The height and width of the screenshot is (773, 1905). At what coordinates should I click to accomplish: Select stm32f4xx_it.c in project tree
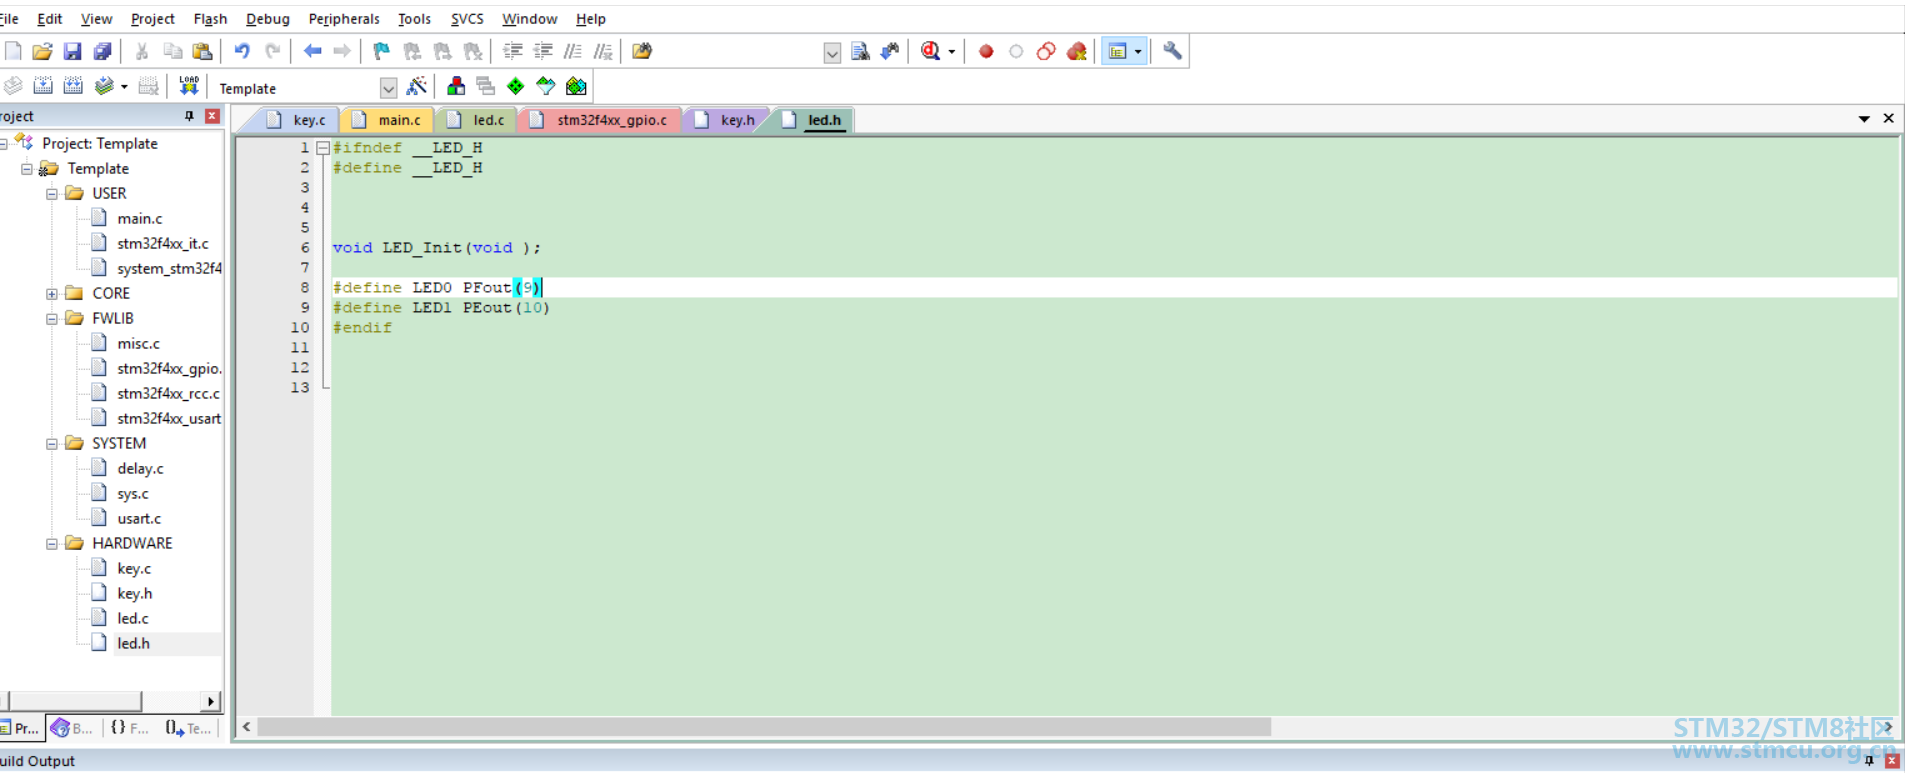coord(162,243)
